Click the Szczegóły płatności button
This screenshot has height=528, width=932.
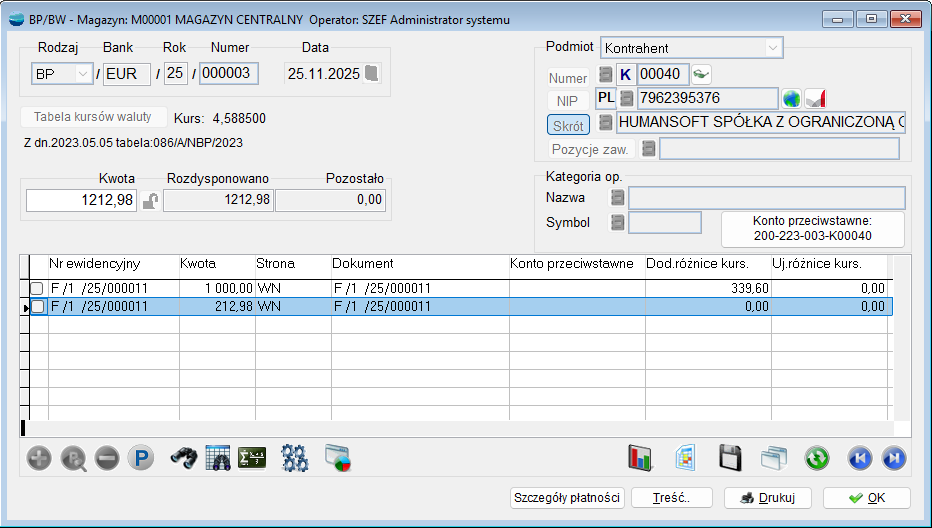pos(566,498)
